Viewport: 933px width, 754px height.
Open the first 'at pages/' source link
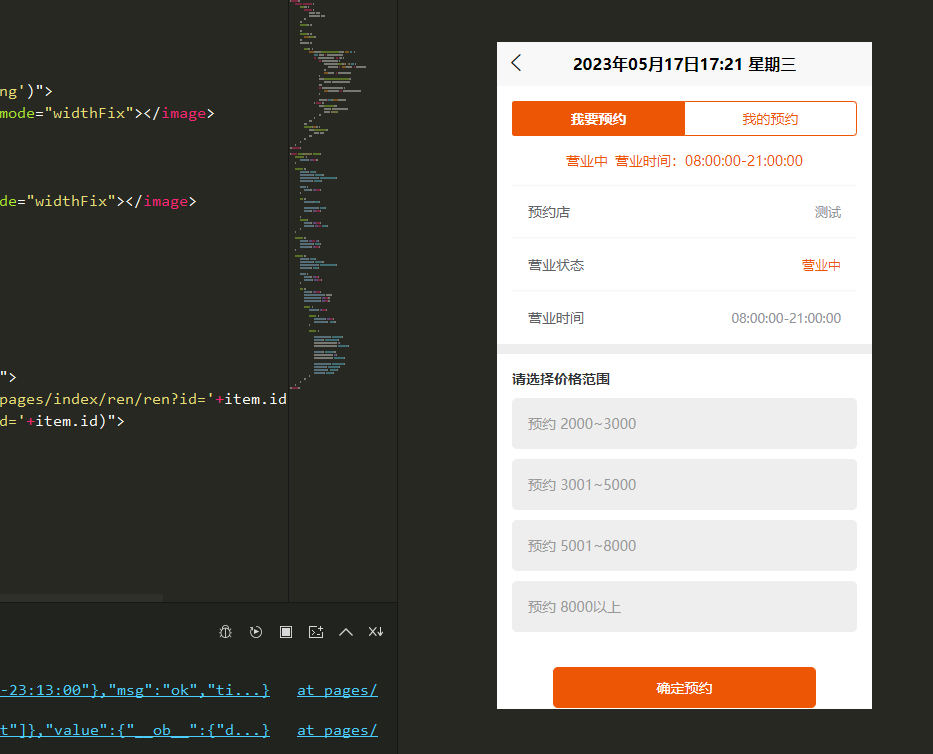pyautogui.click(x=337, y=690)
